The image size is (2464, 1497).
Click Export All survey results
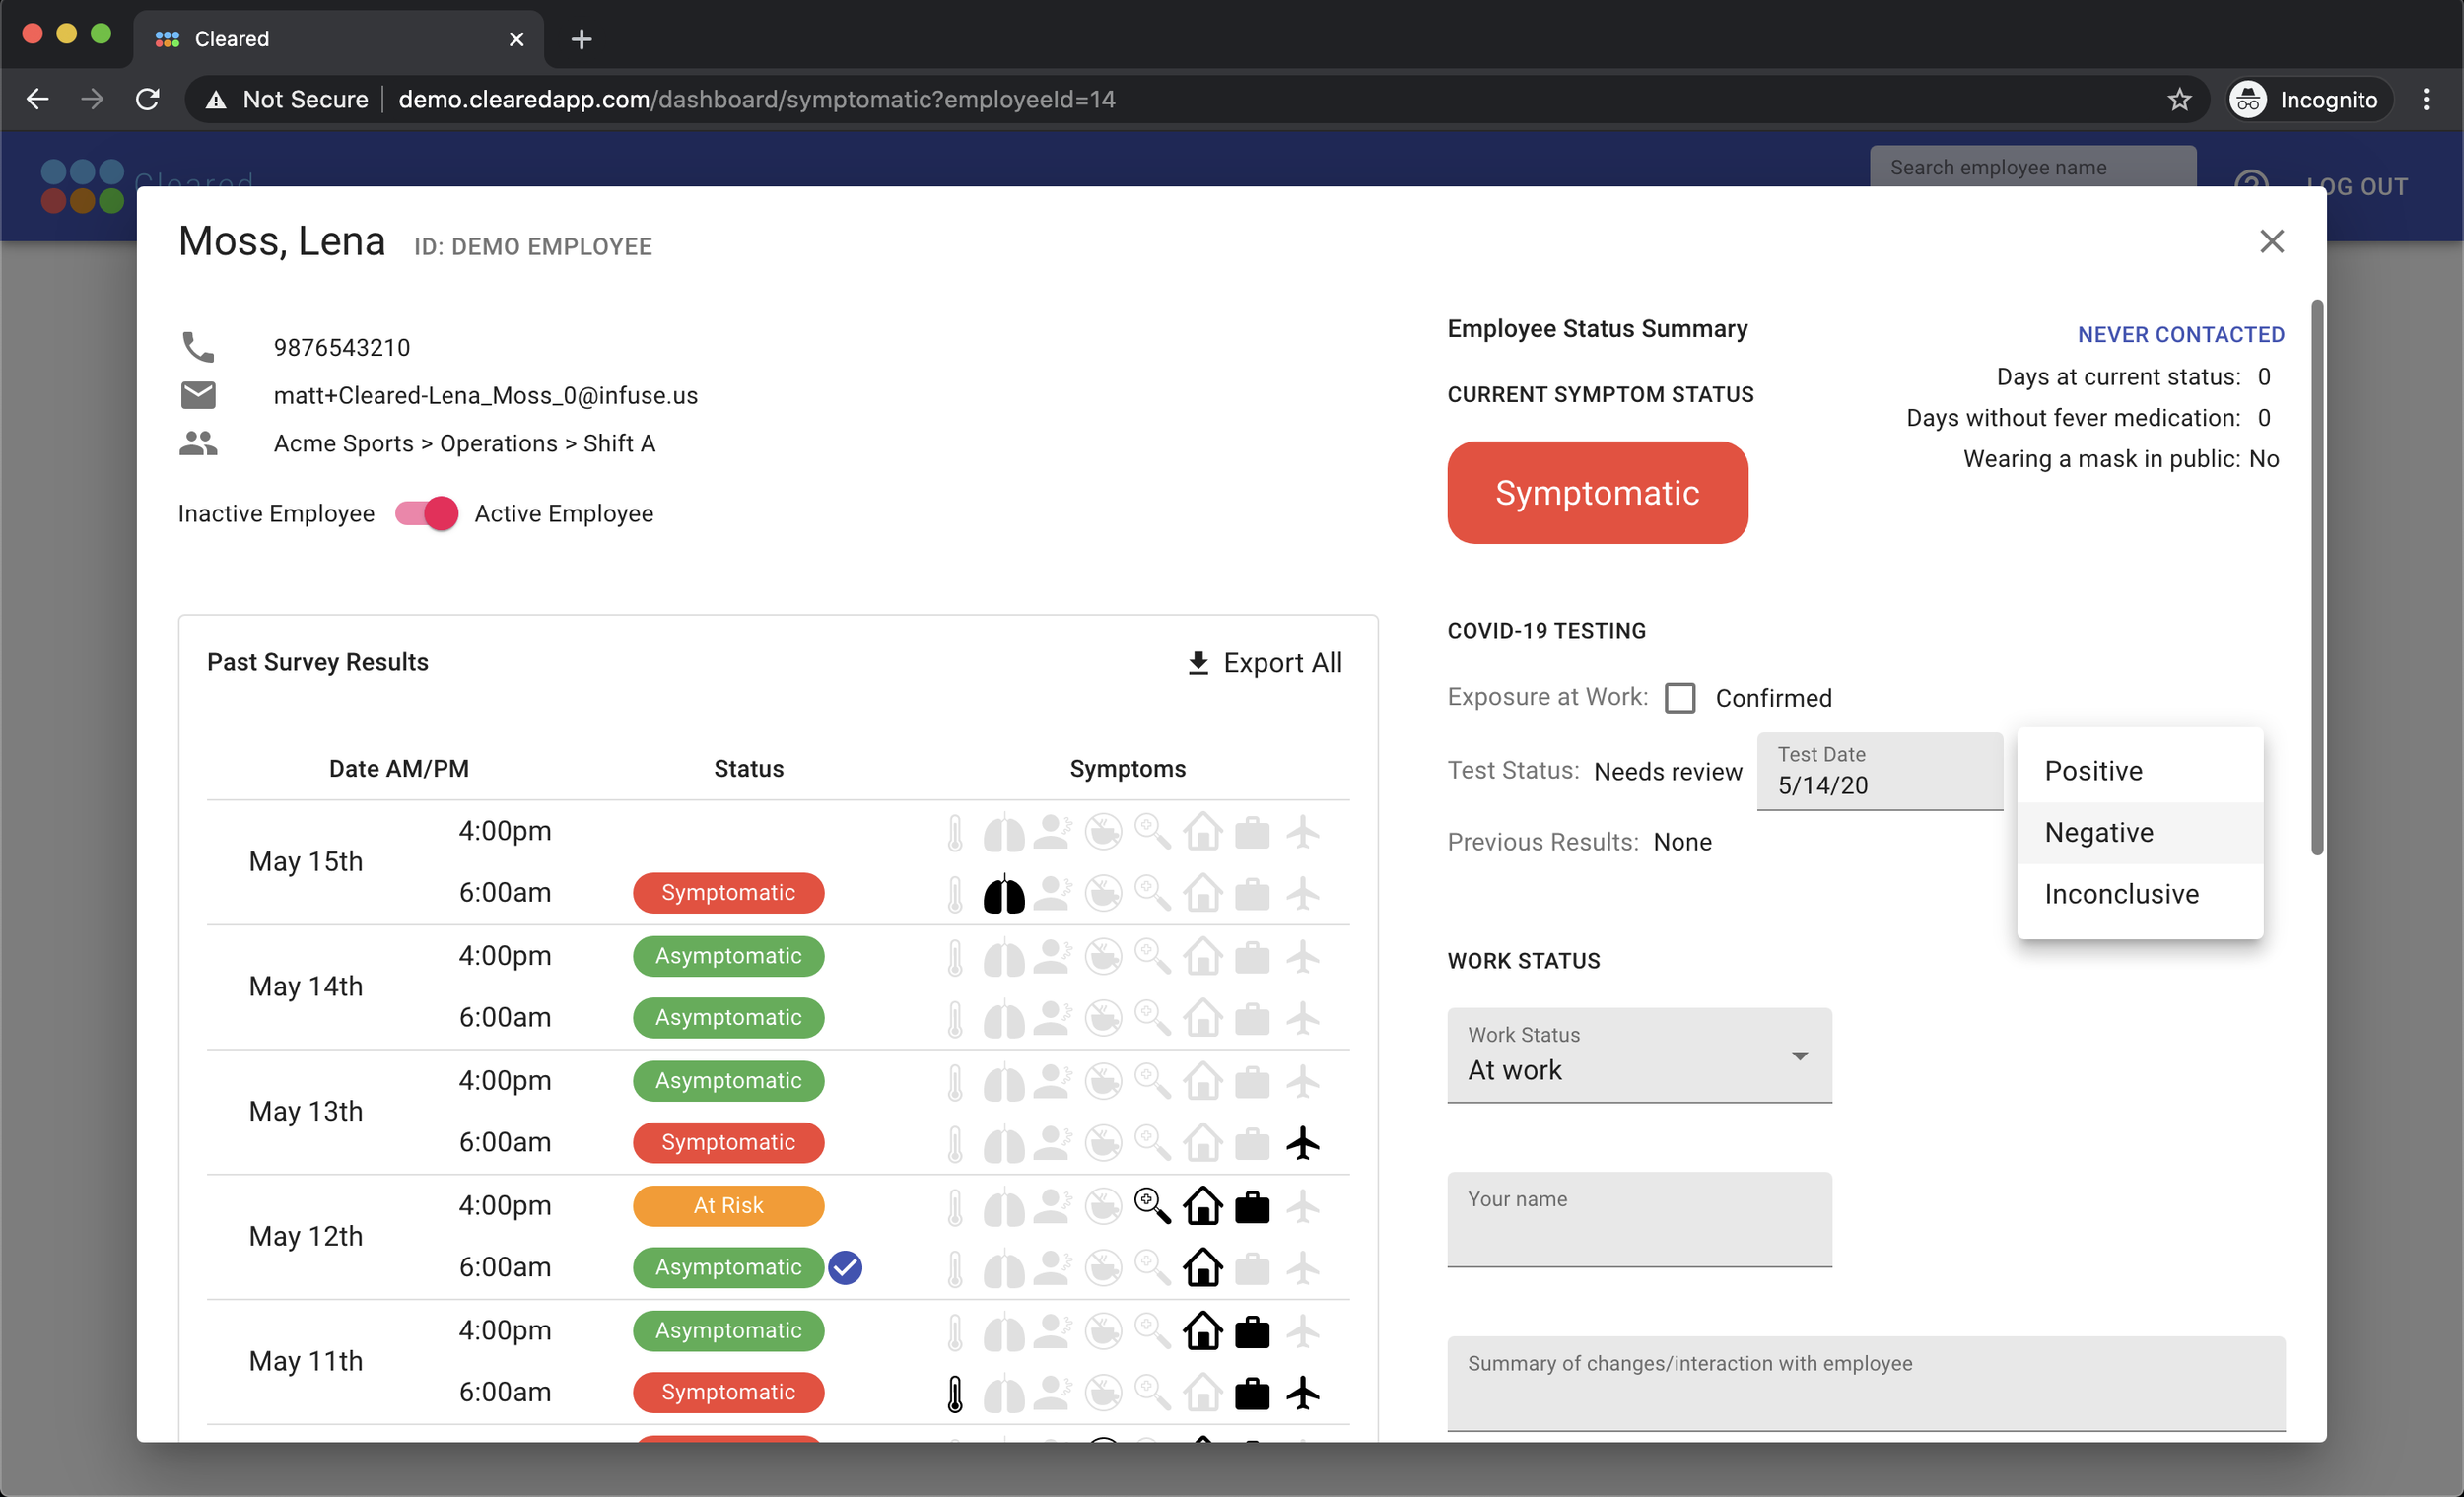(1264, 663)
